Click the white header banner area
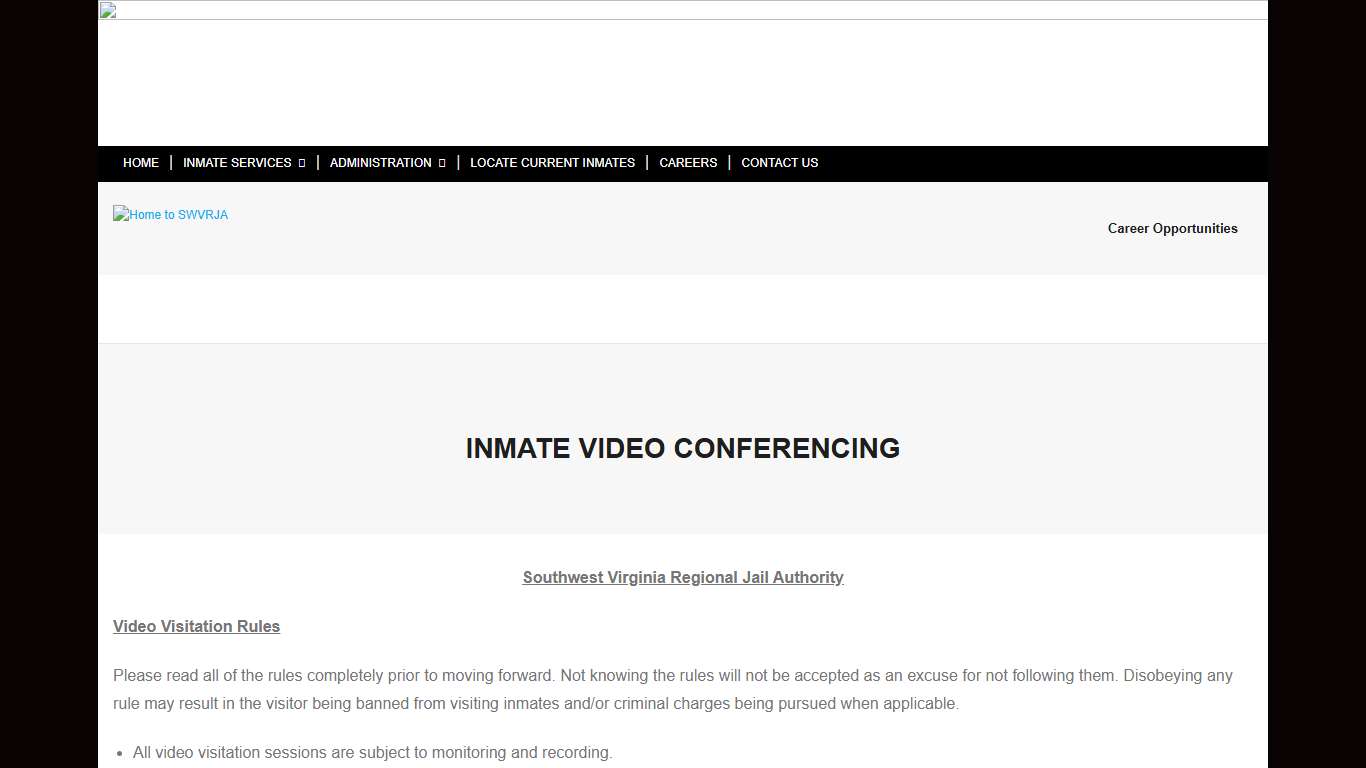Image resolution: width=1366 pixels, height=768 pixels. pos(683,80)
